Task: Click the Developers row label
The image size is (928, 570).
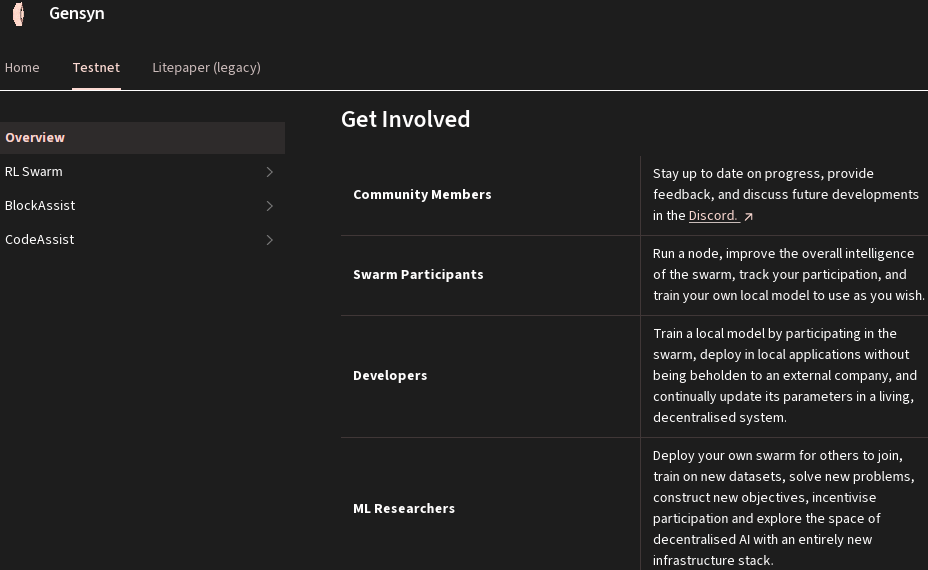Action: [x=390, y=376]
